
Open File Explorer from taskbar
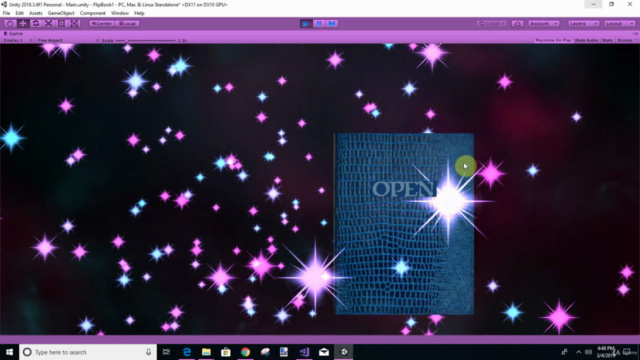point(206,352)
